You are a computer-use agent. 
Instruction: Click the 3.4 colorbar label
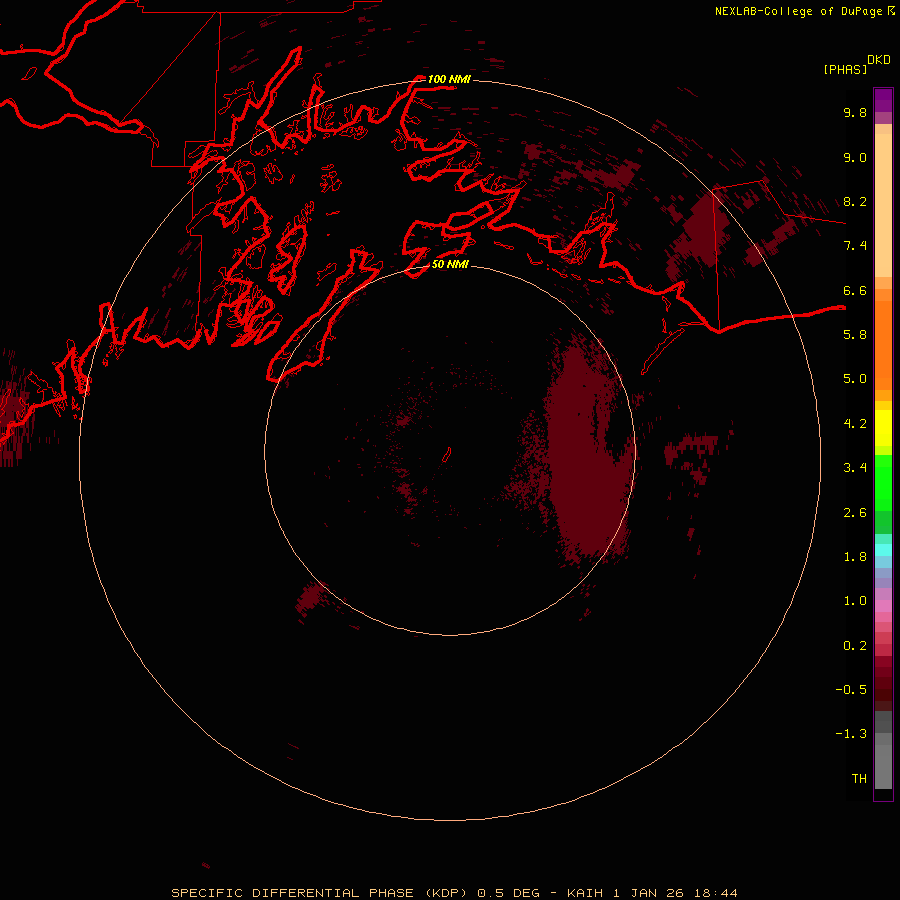[855, 468]
